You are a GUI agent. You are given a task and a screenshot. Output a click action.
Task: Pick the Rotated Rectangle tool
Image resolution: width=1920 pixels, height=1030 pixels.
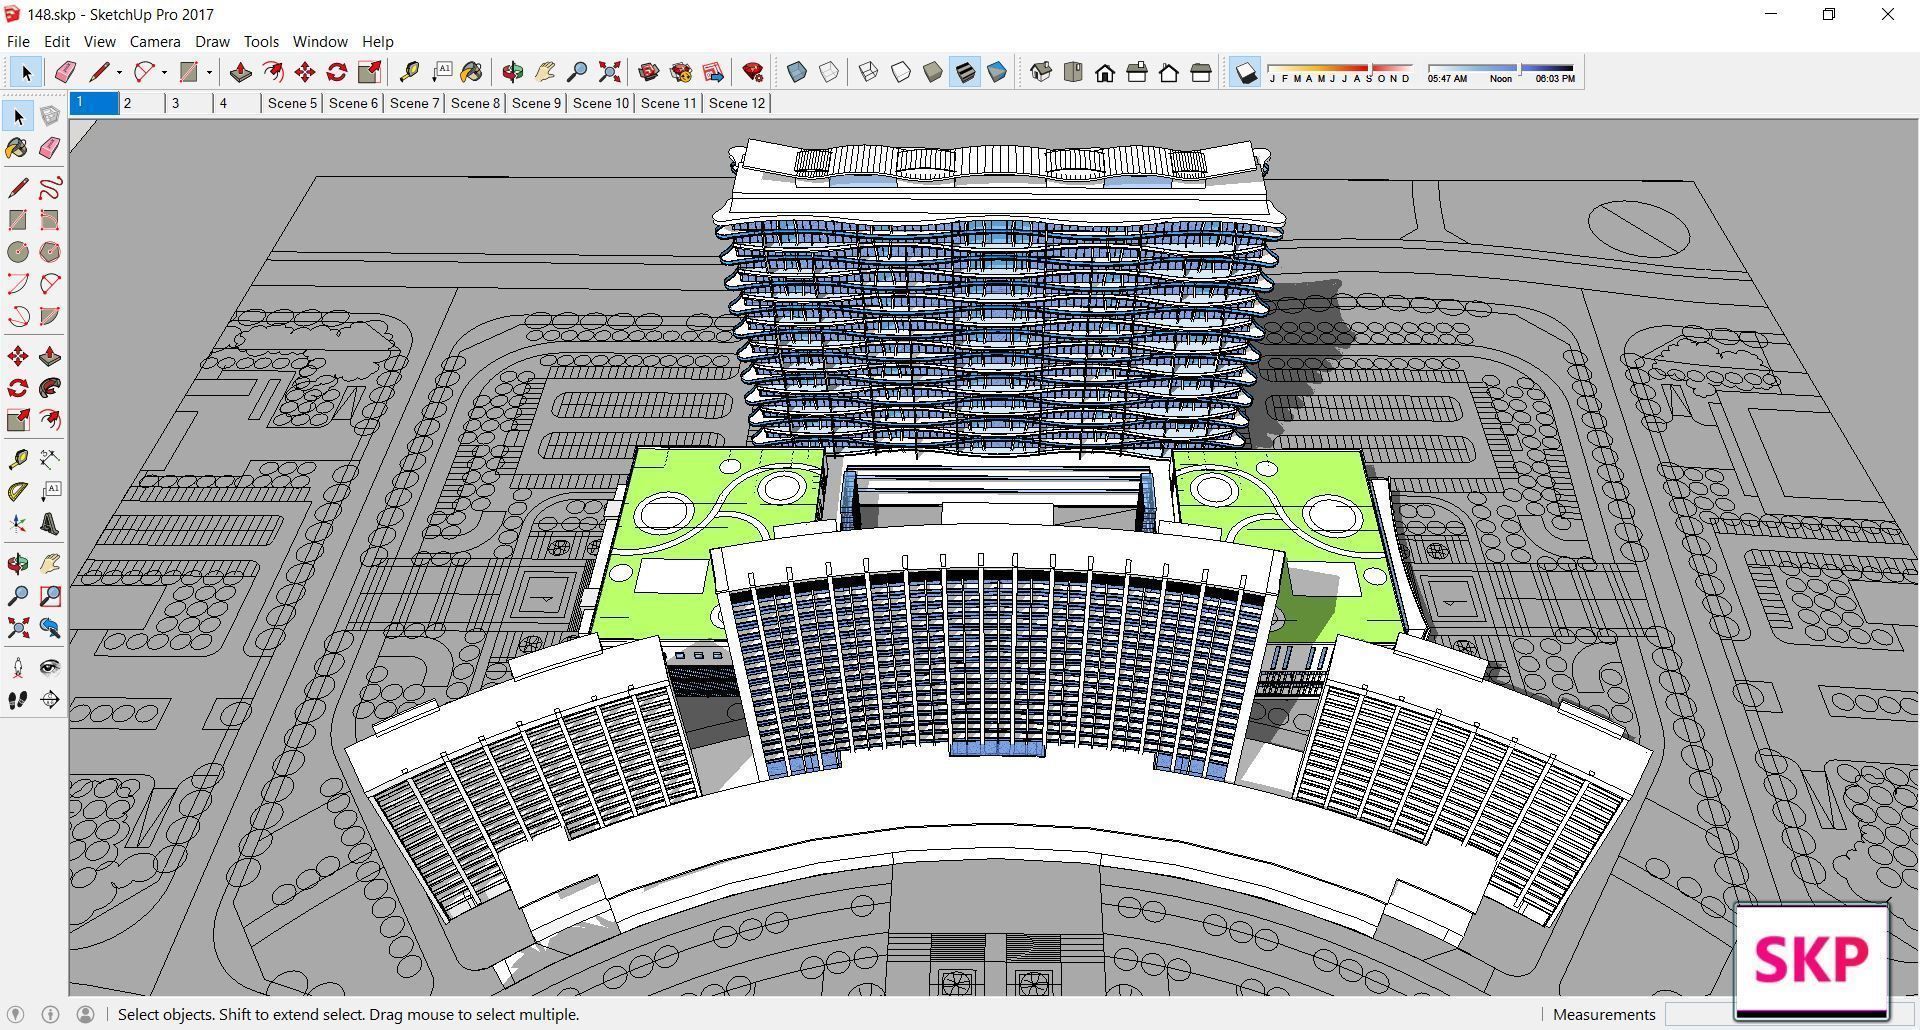(x=50, y=220)
